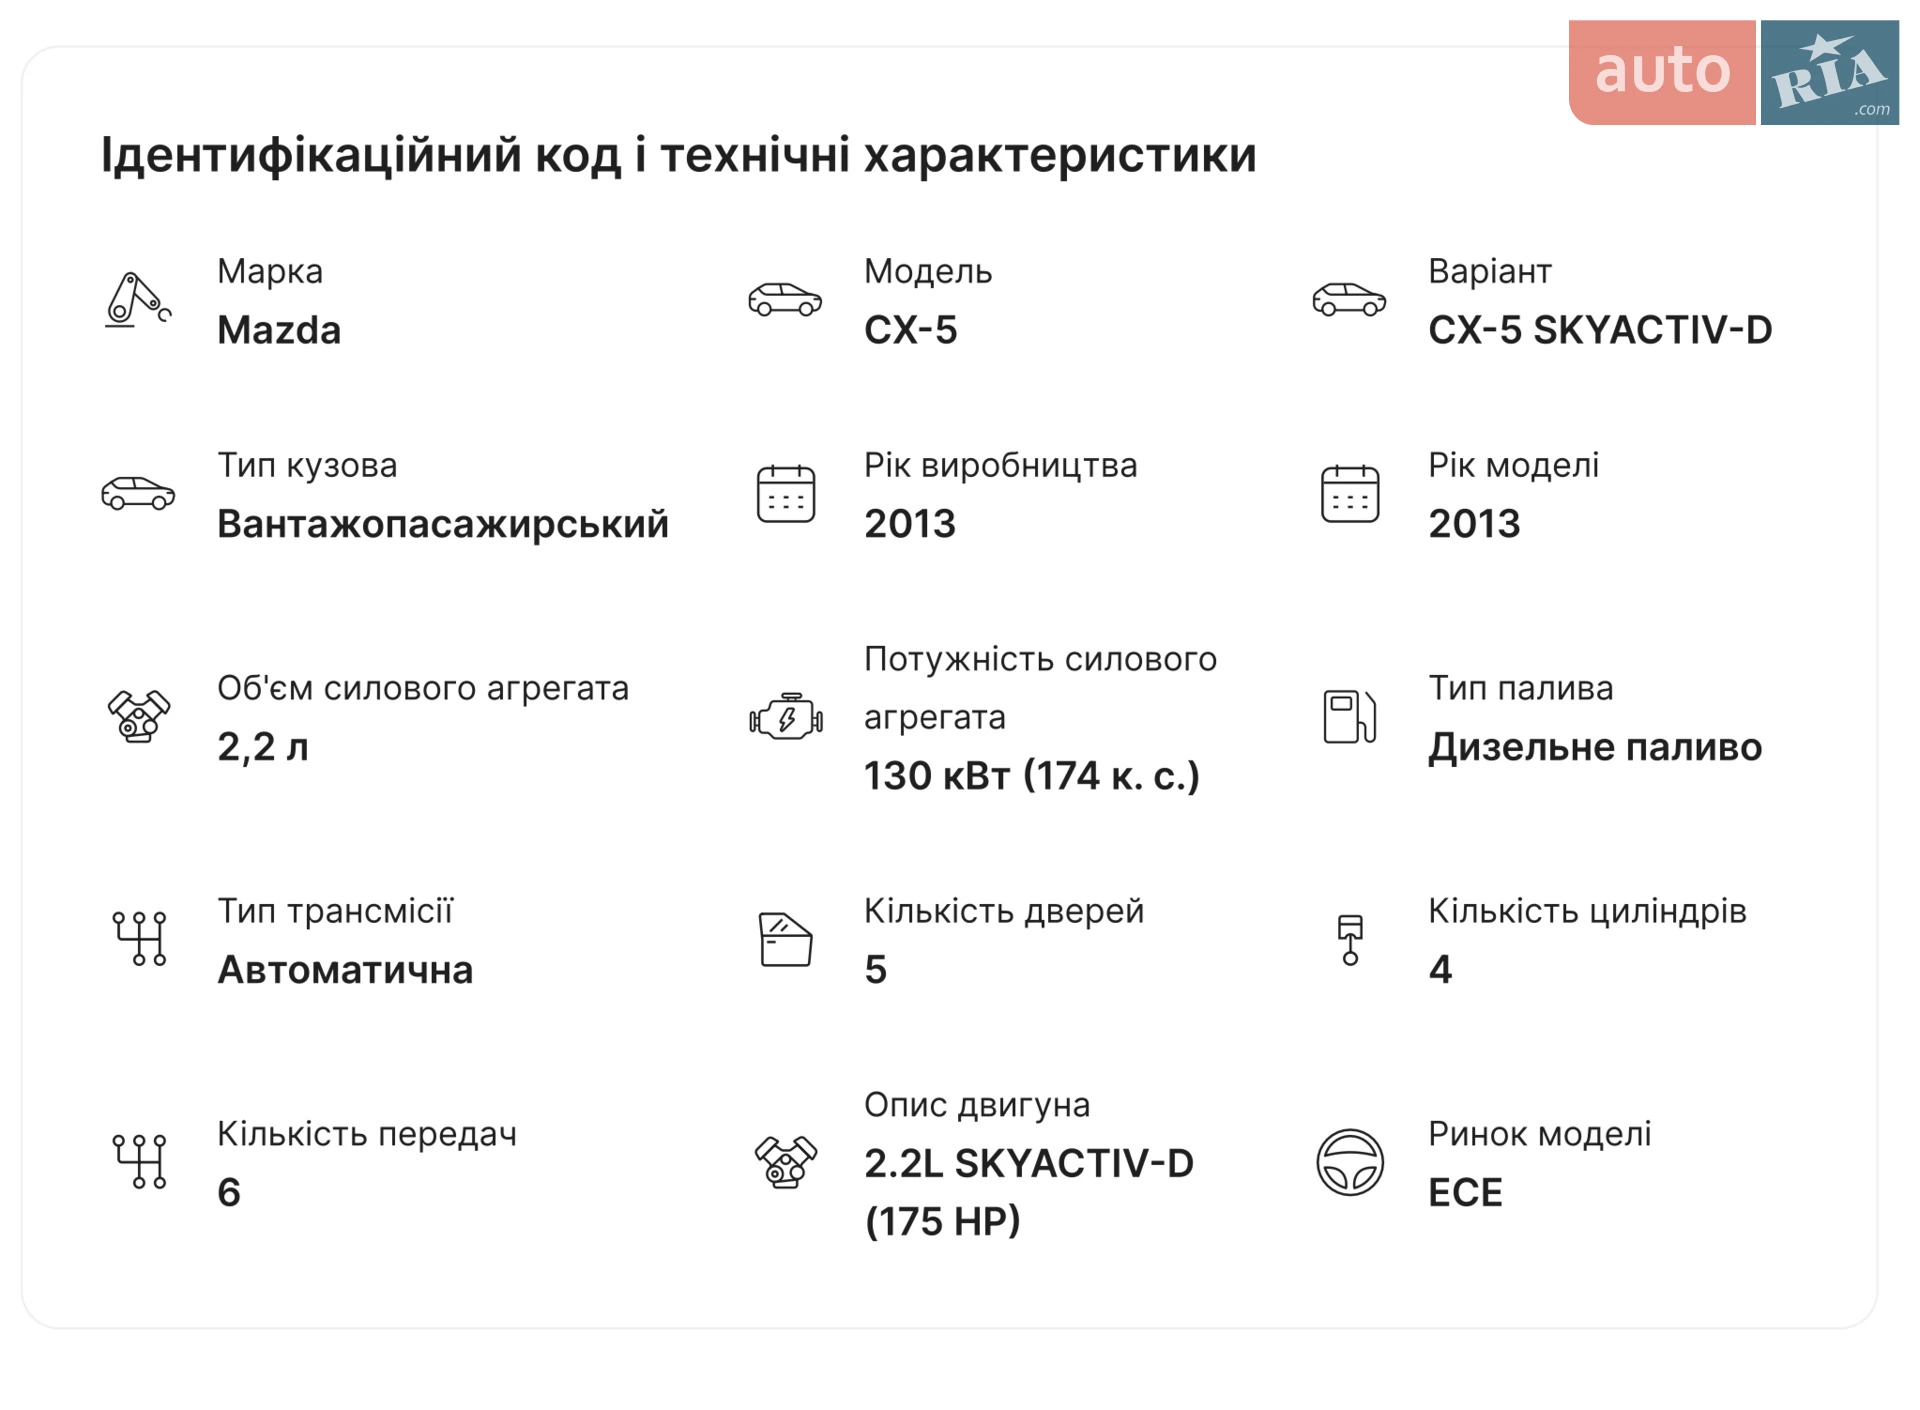
Task: Click the label Кількість передач
Action: [x=367, y=1134]
